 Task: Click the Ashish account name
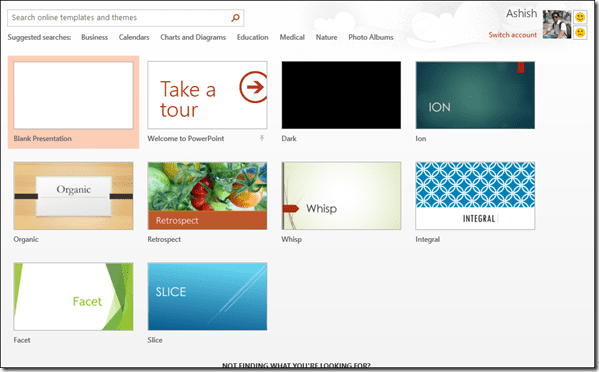[x=521, y=13]
